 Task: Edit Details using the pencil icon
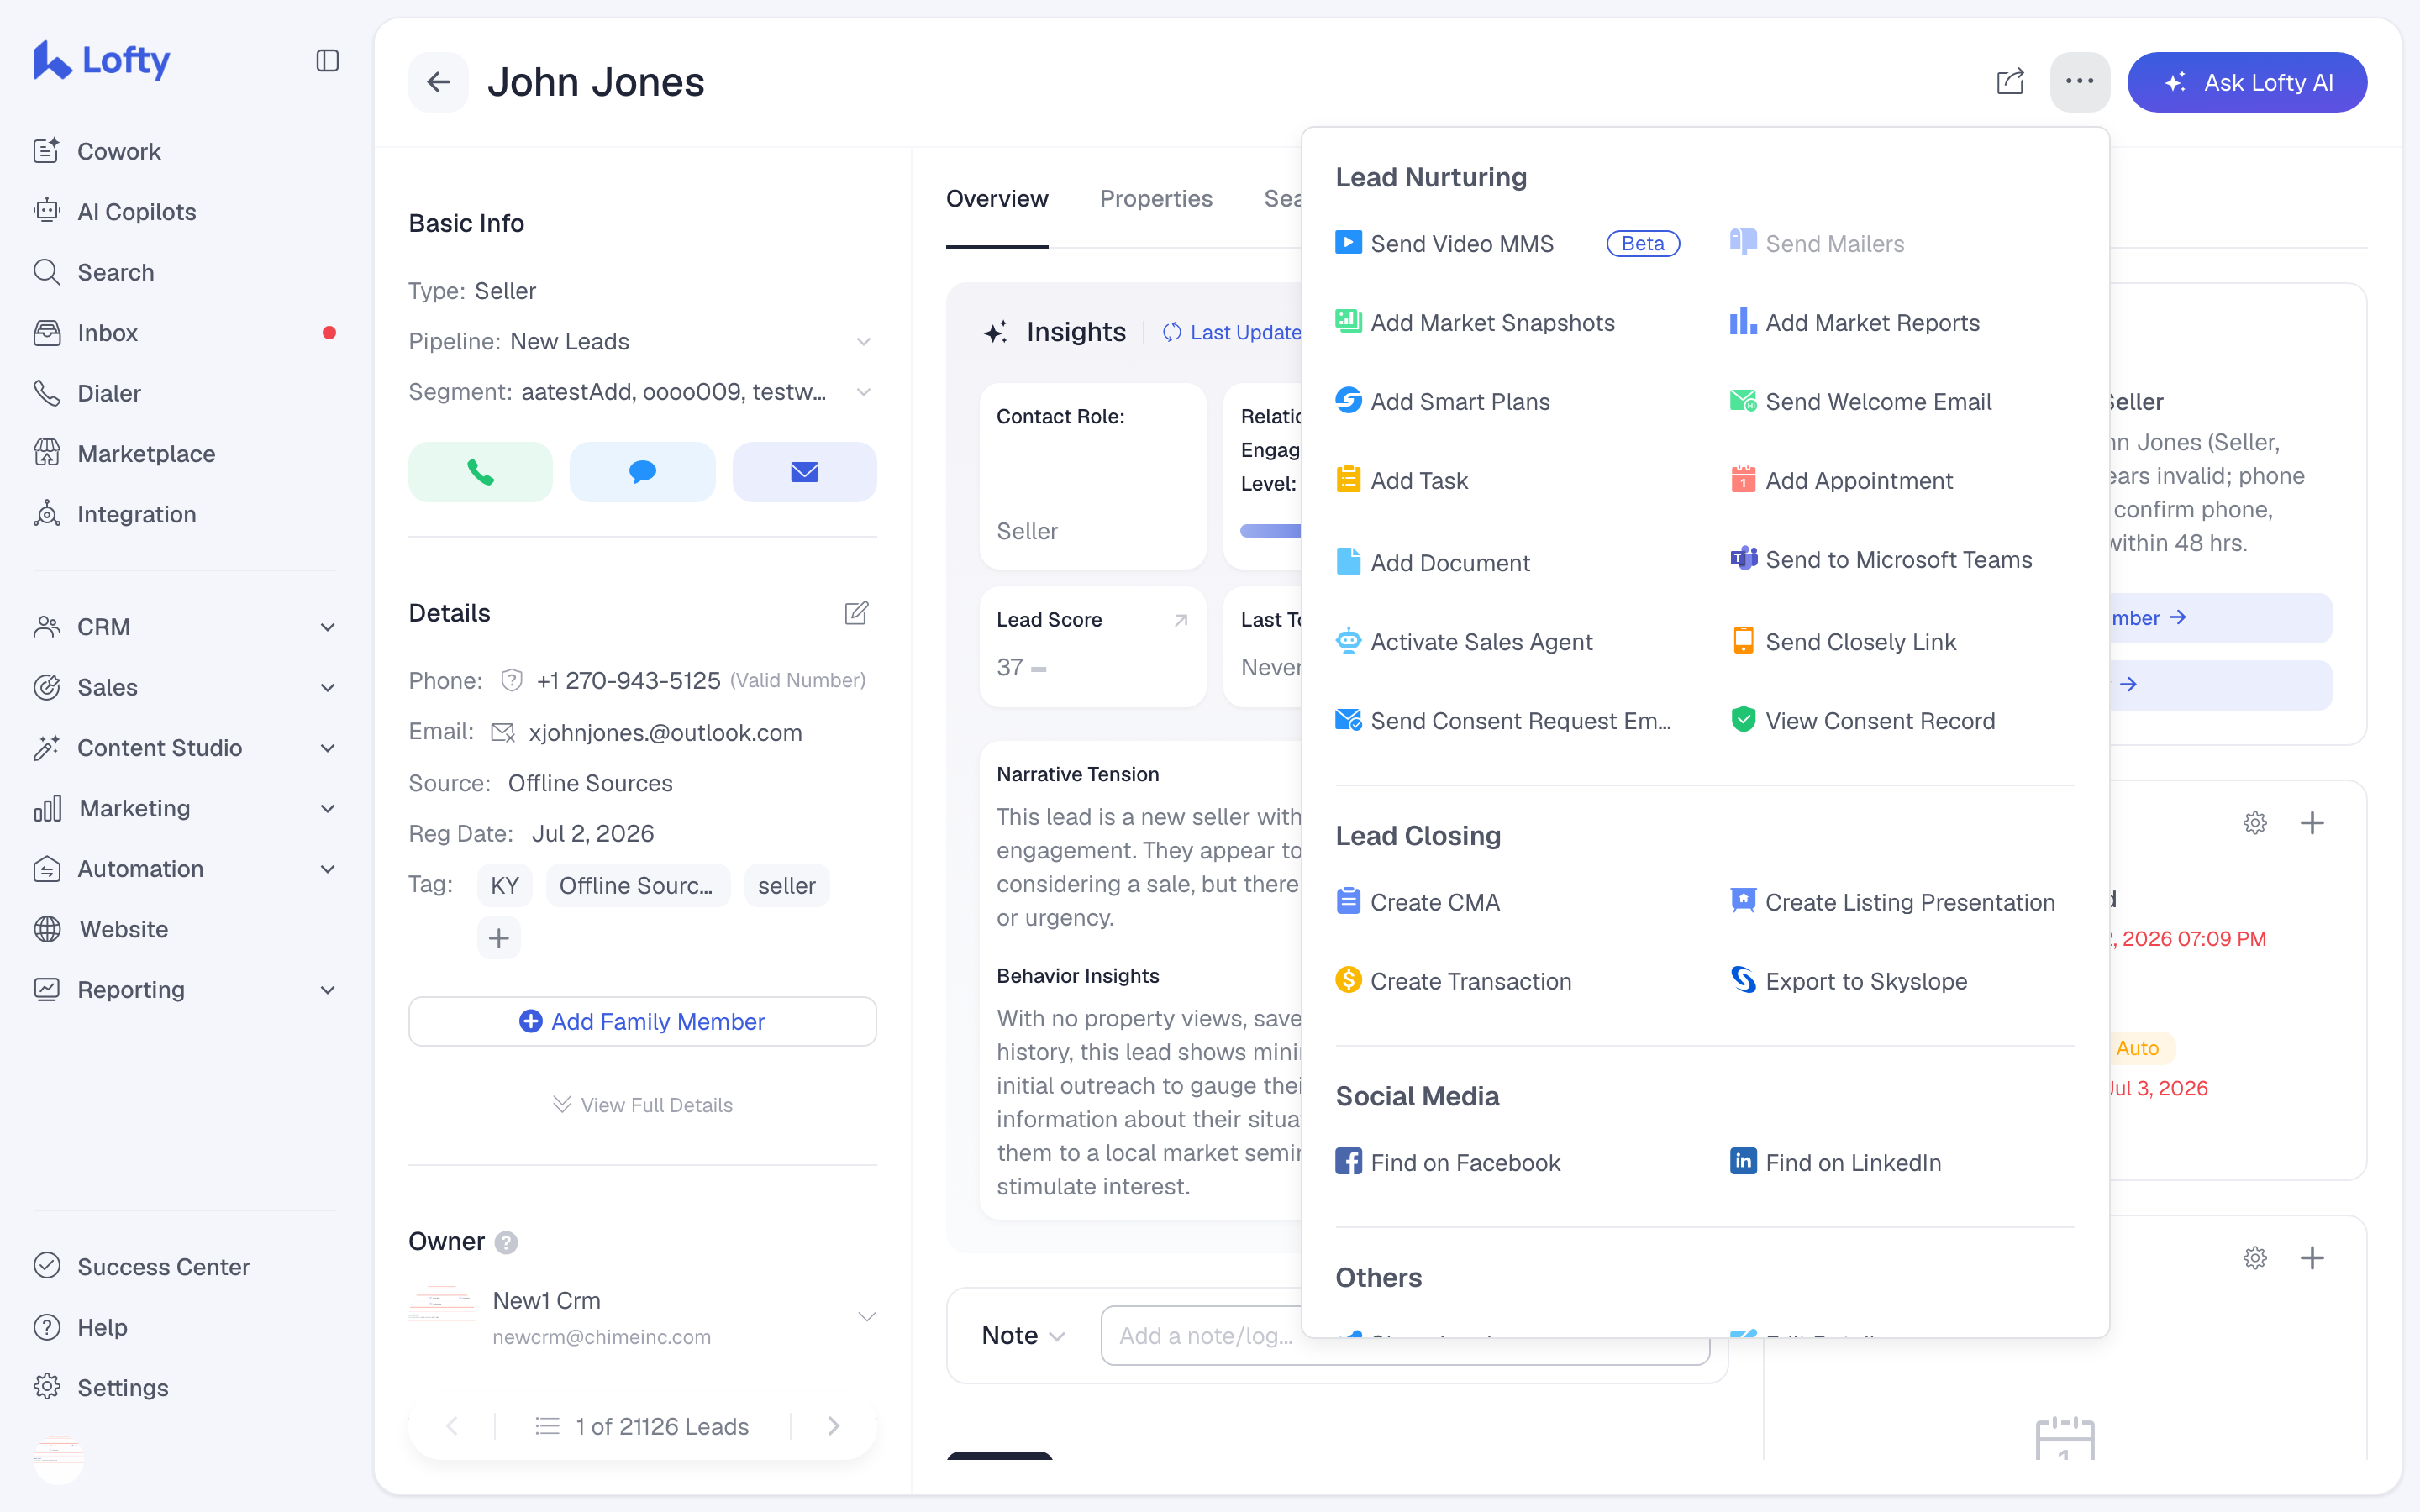(x=856, y=613)
